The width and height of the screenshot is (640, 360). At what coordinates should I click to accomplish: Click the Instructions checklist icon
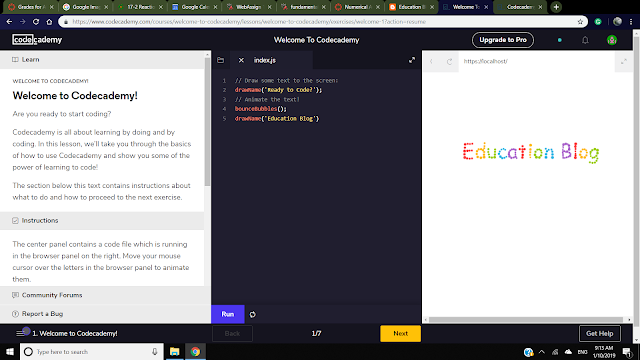tap(15, 220)
